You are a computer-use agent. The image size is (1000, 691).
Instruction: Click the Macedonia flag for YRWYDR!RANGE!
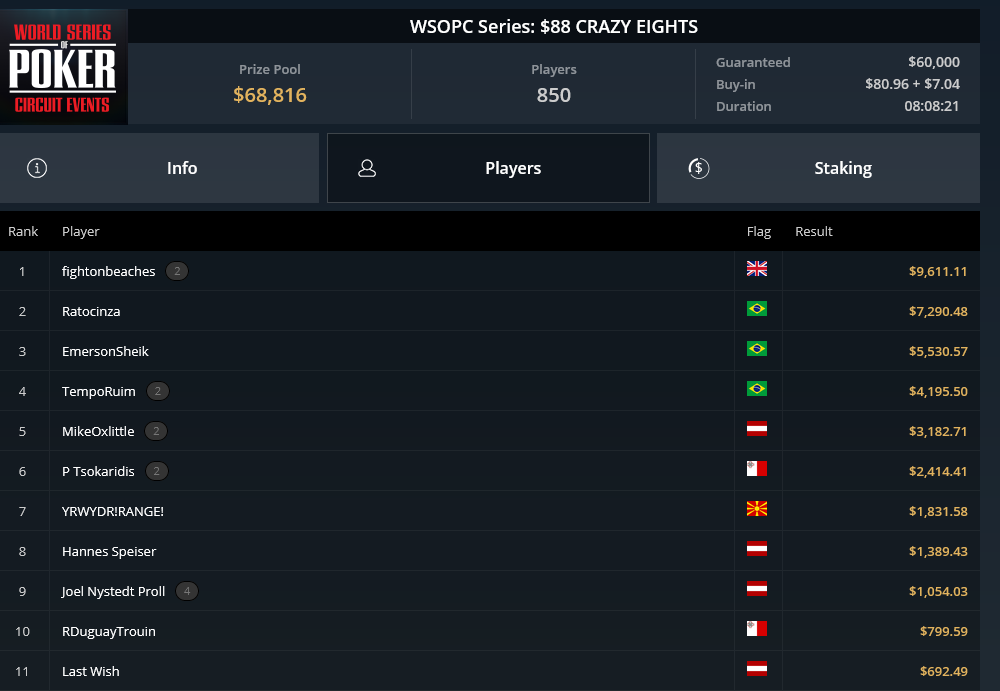click(756, 509)
